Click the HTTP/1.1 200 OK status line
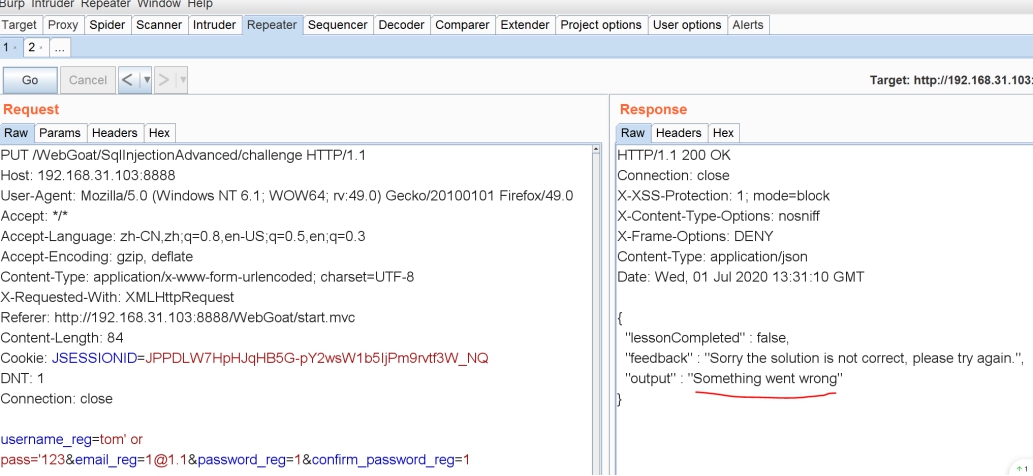The image size is (1033, 476). click(x=674, y=156)
